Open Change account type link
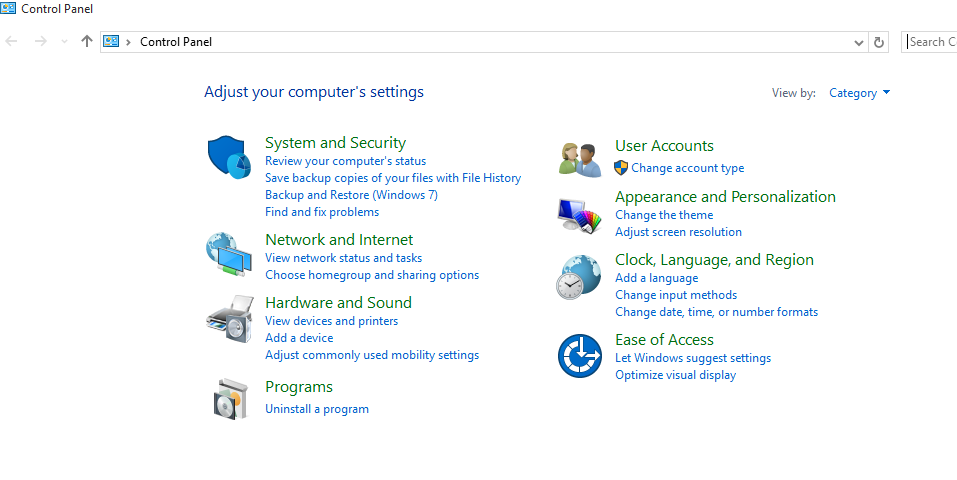Viewport: 957px width, 480px height. pos(687,168)
